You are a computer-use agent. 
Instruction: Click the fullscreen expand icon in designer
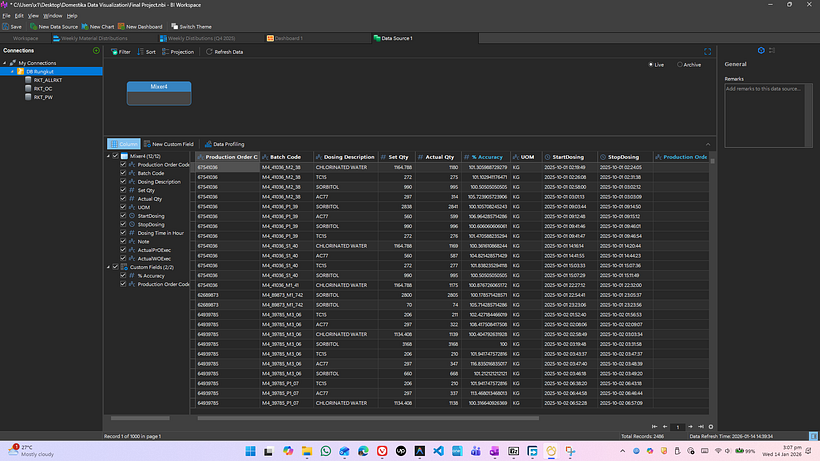(x=708, y=51)
